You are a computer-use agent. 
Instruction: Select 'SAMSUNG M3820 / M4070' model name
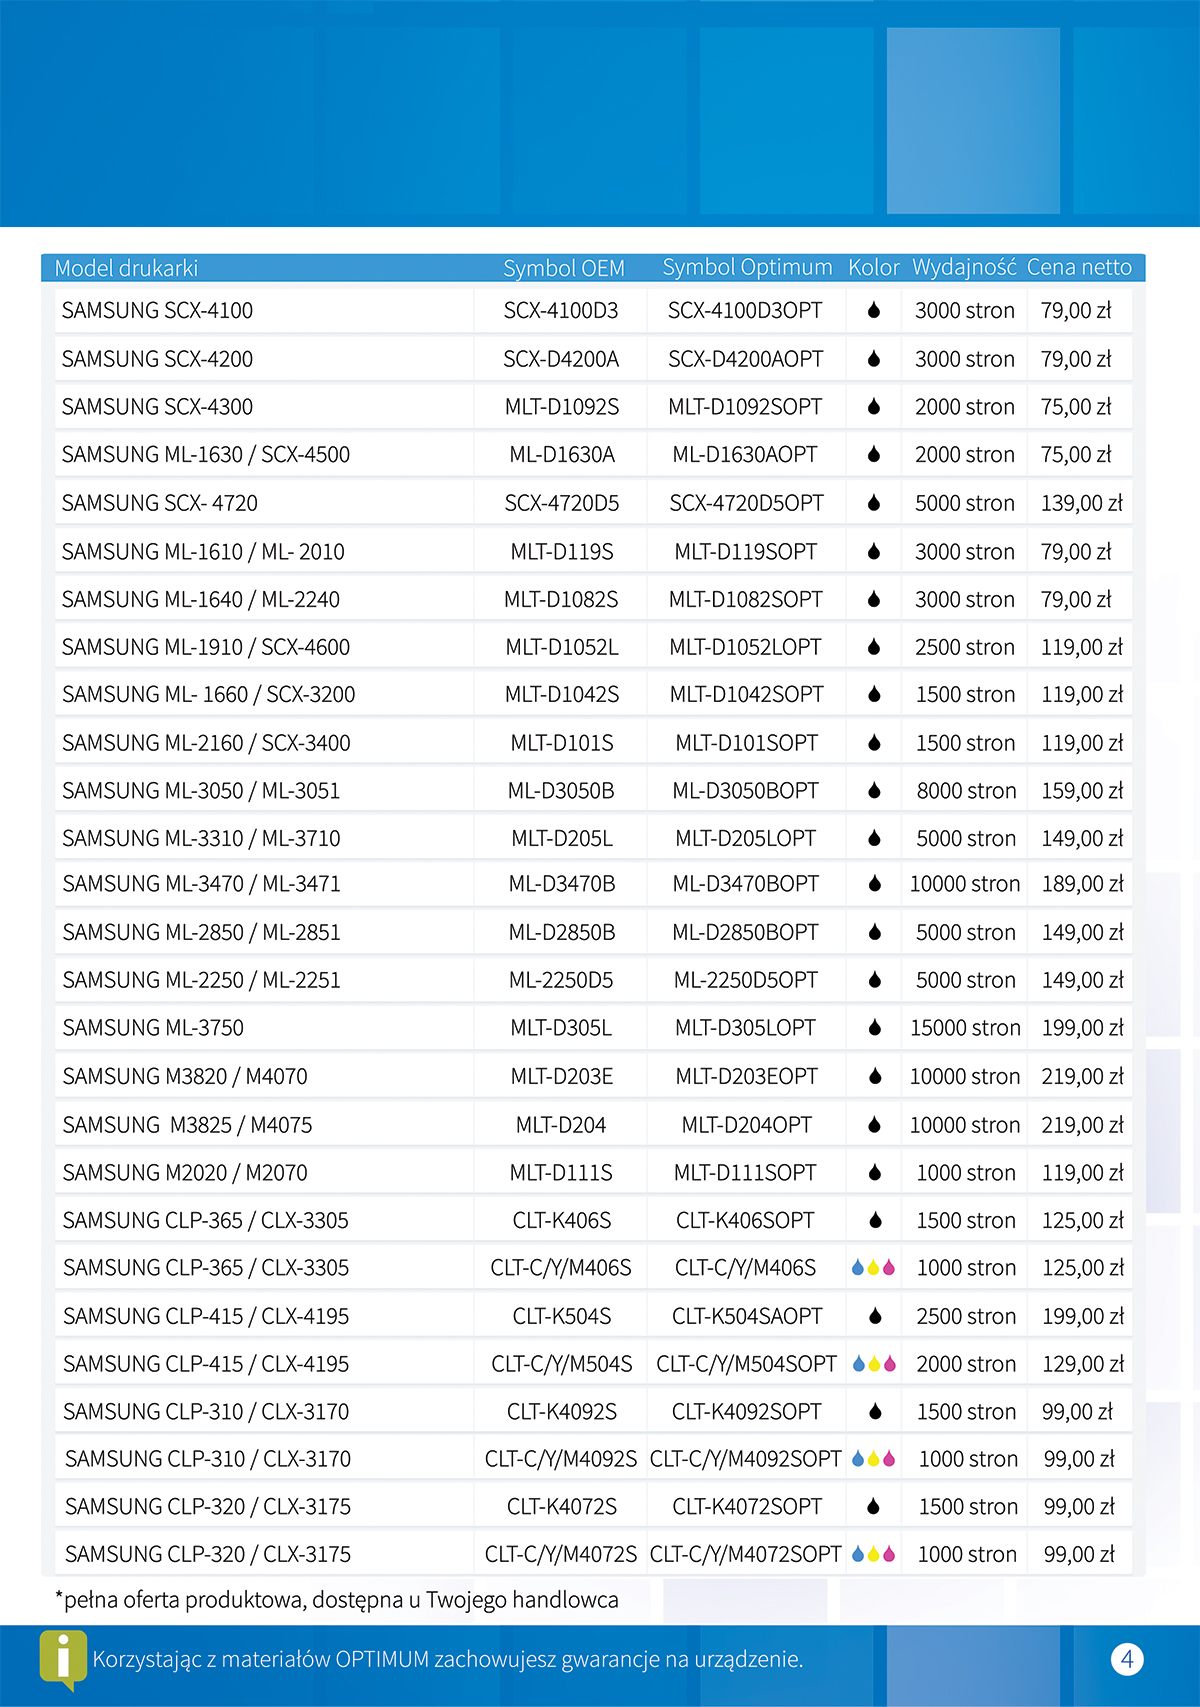tap(185, 1076)
